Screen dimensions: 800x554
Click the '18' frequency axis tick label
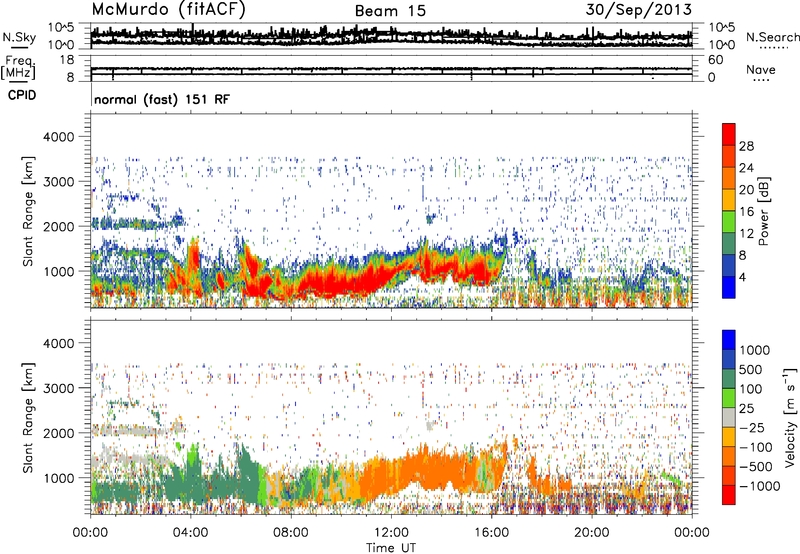tap(67, 60)
